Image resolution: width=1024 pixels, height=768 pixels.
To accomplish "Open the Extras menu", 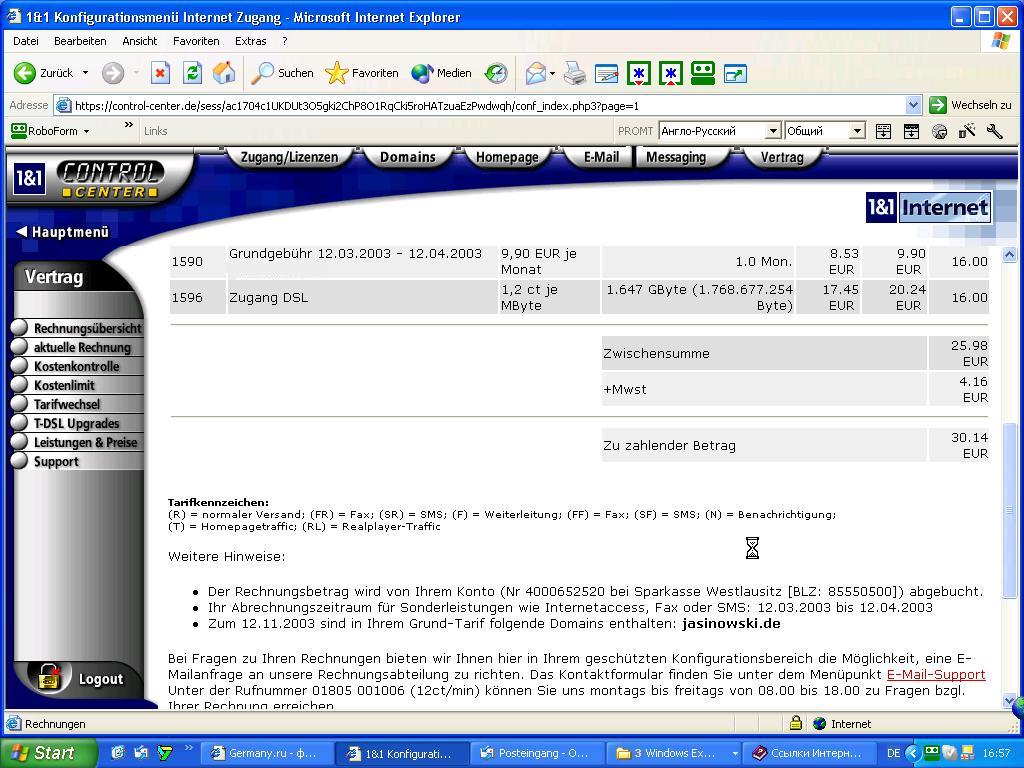I will pos(251,41).
